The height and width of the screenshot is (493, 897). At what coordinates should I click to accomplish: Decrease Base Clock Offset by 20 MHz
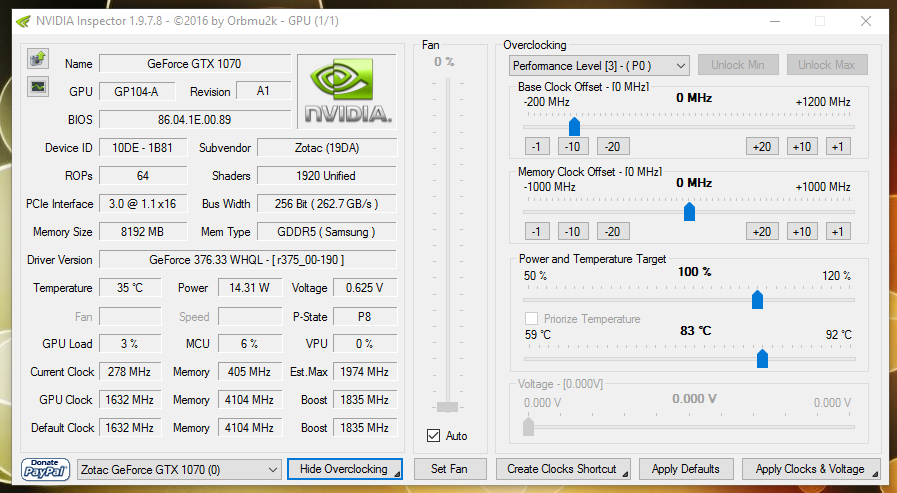point(613,146)
